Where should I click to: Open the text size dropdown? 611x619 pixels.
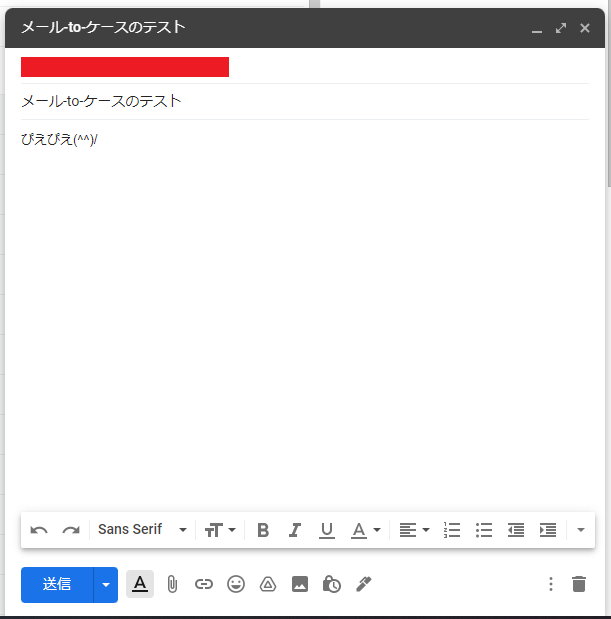220,530
